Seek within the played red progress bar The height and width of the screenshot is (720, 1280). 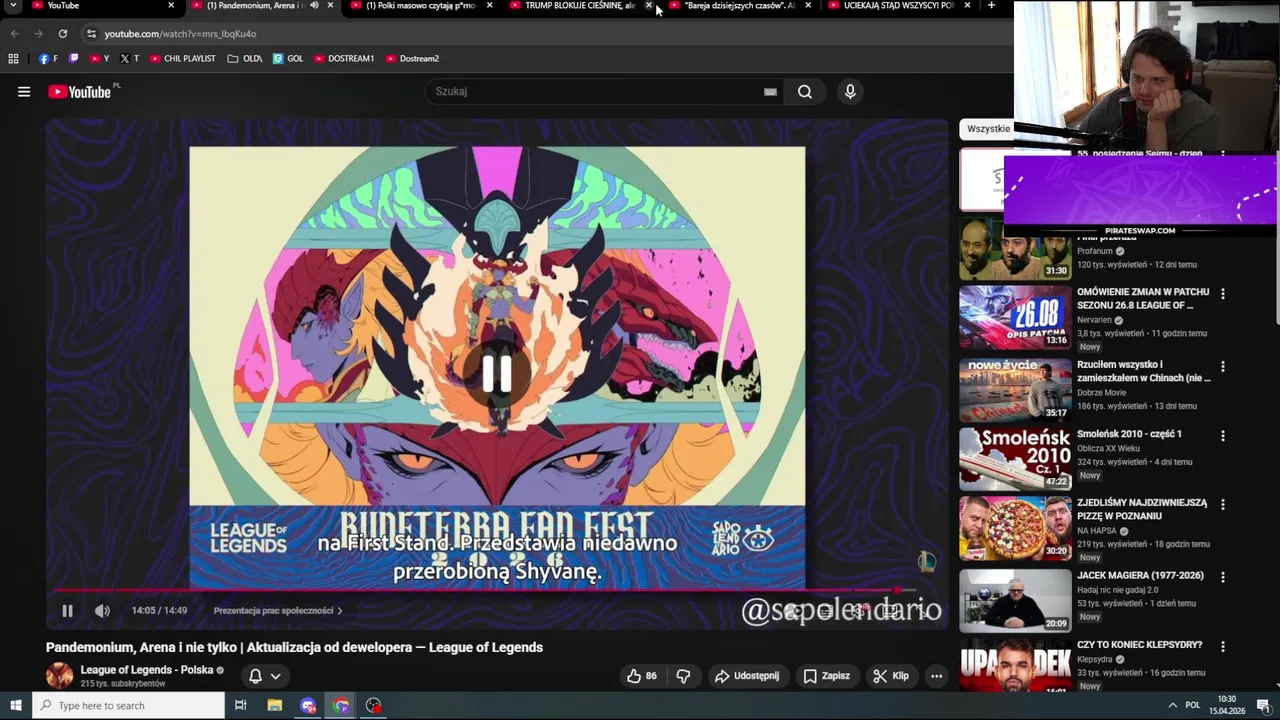click(x=475, y=590)
